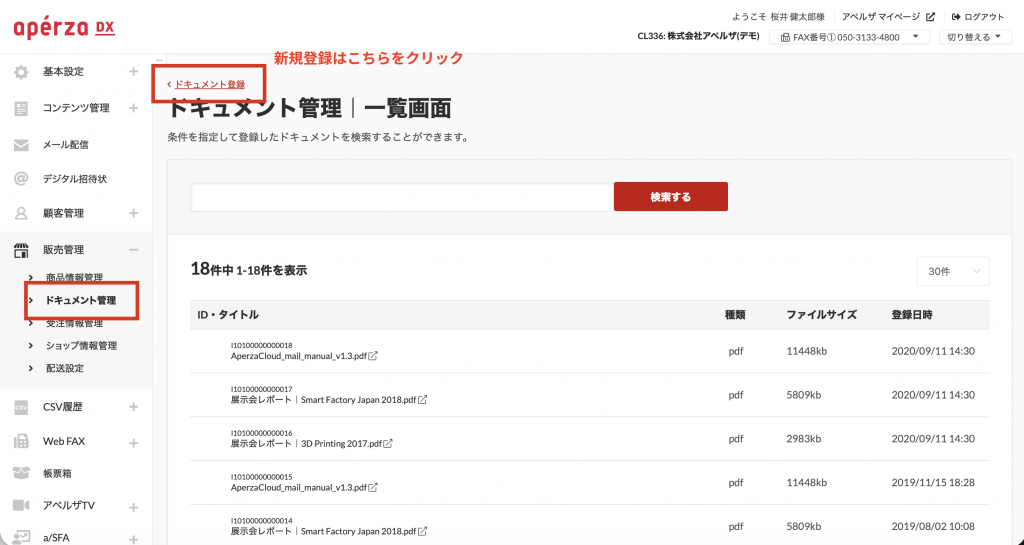Expand 基本設定 with its plus button
The height and width of the screenshot is (545, 1024).
(133, 72)
